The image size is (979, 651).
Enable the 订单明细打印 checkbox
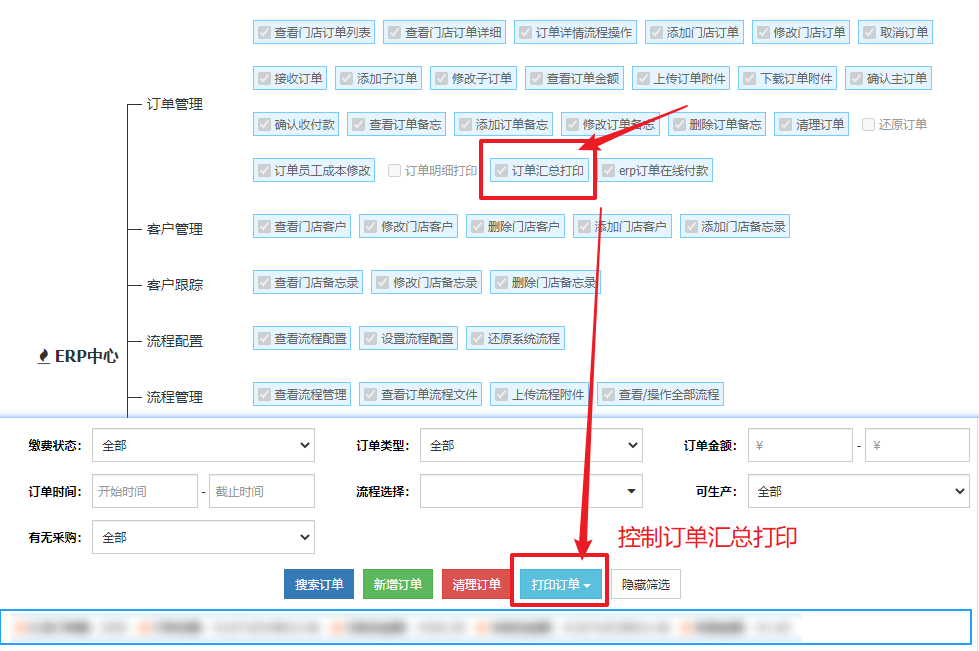pyautogui.click(x=395, y=171)
